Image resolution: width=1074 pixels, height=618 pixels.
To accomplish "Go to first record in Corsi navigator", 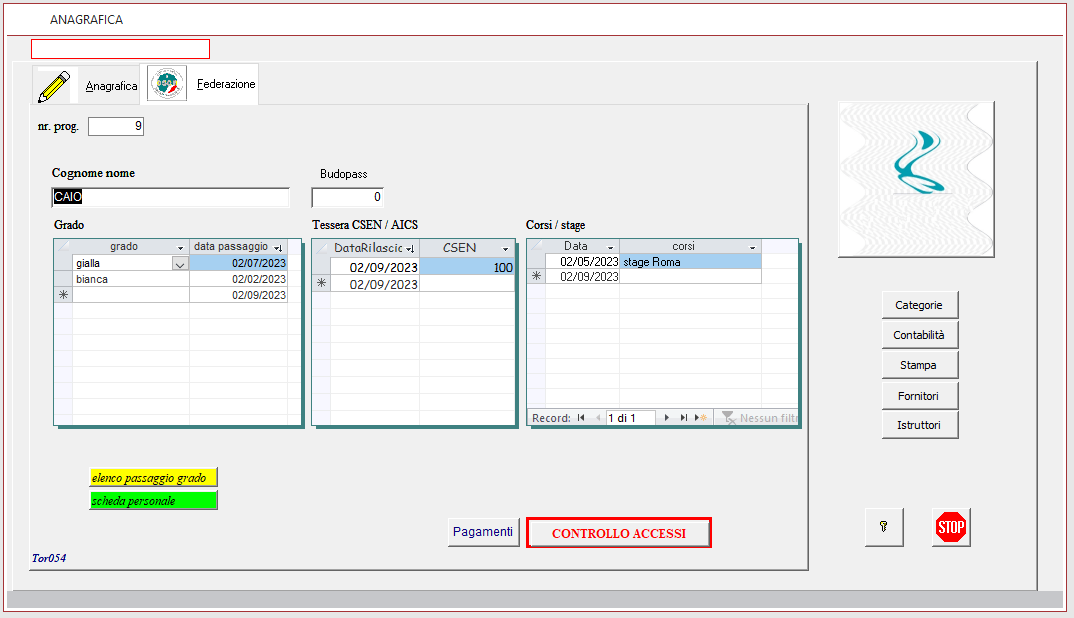I will pos(581,417).
